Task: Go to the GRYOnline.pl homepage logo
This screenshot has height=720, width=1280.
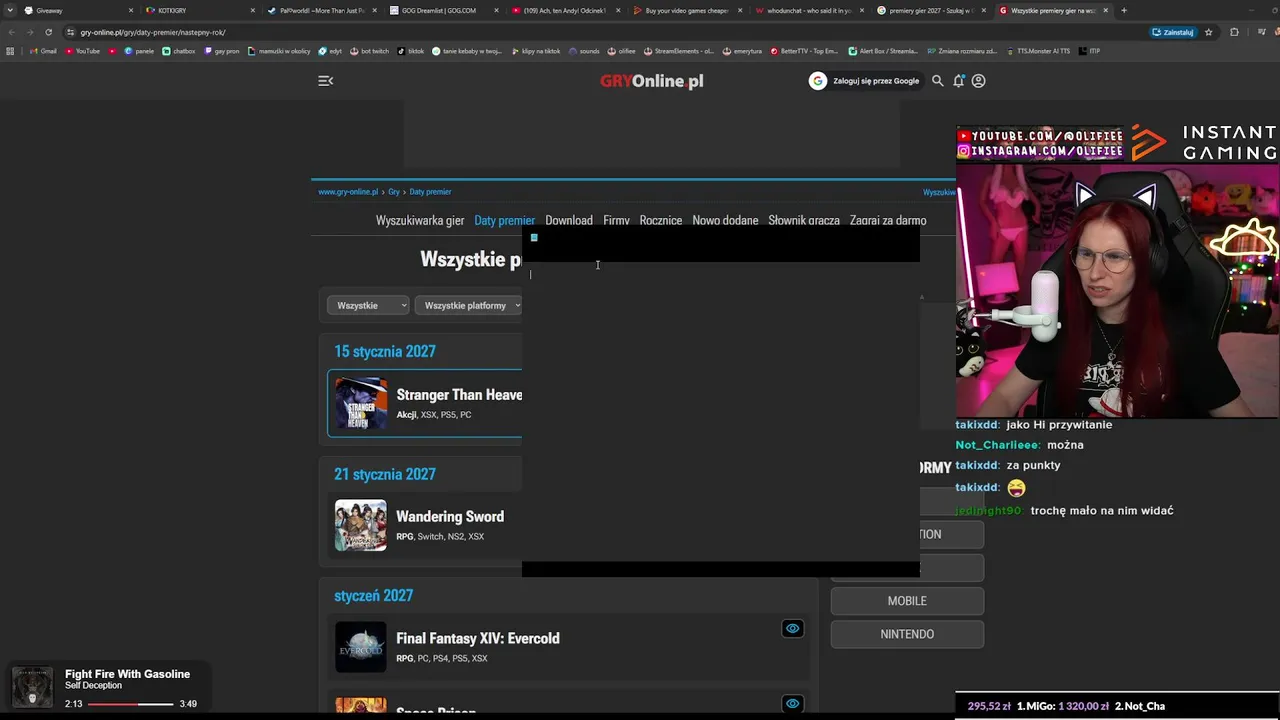Action: click(x=652, y=81)
